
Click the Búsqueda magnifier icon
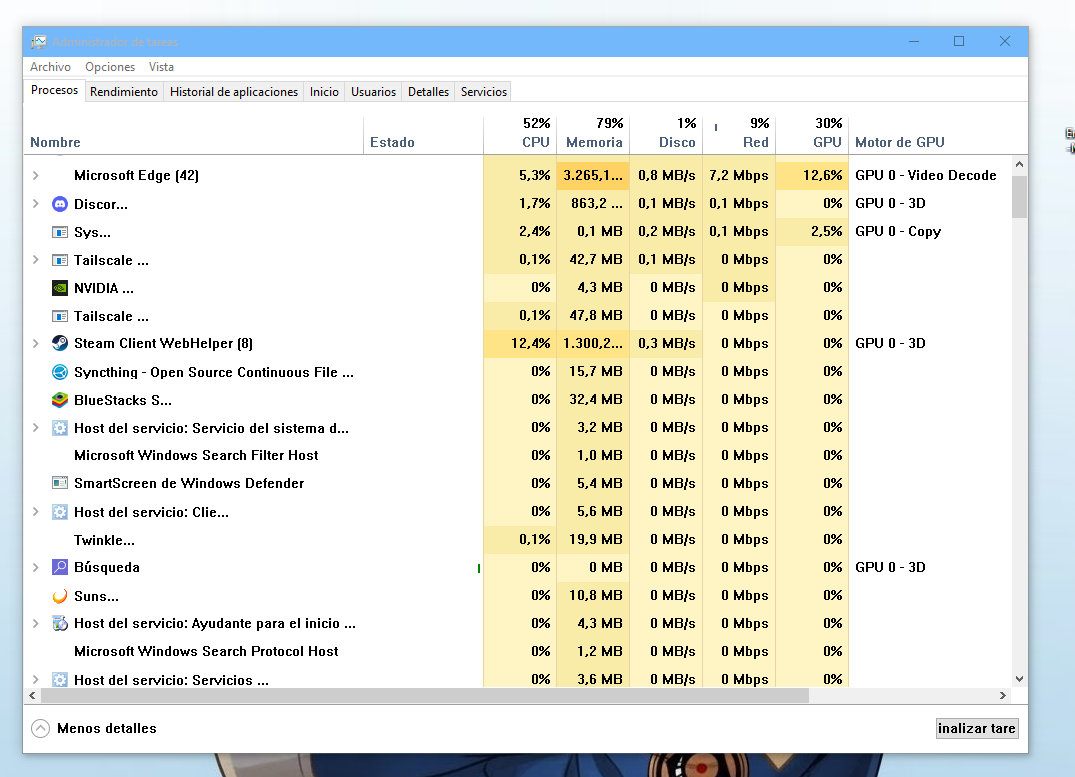pyautogui.click(x=60, y=567)
